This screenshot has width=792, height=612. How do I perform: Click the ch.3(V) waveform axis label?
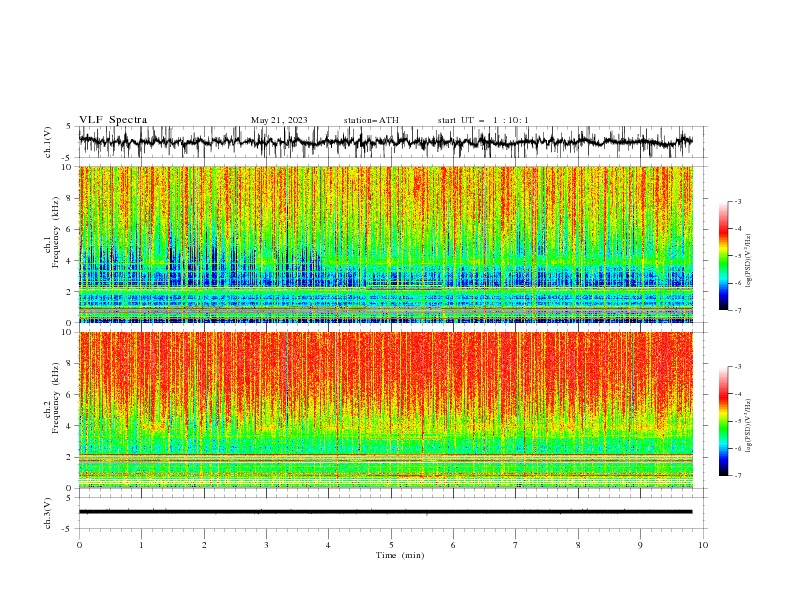pos(48,513)
